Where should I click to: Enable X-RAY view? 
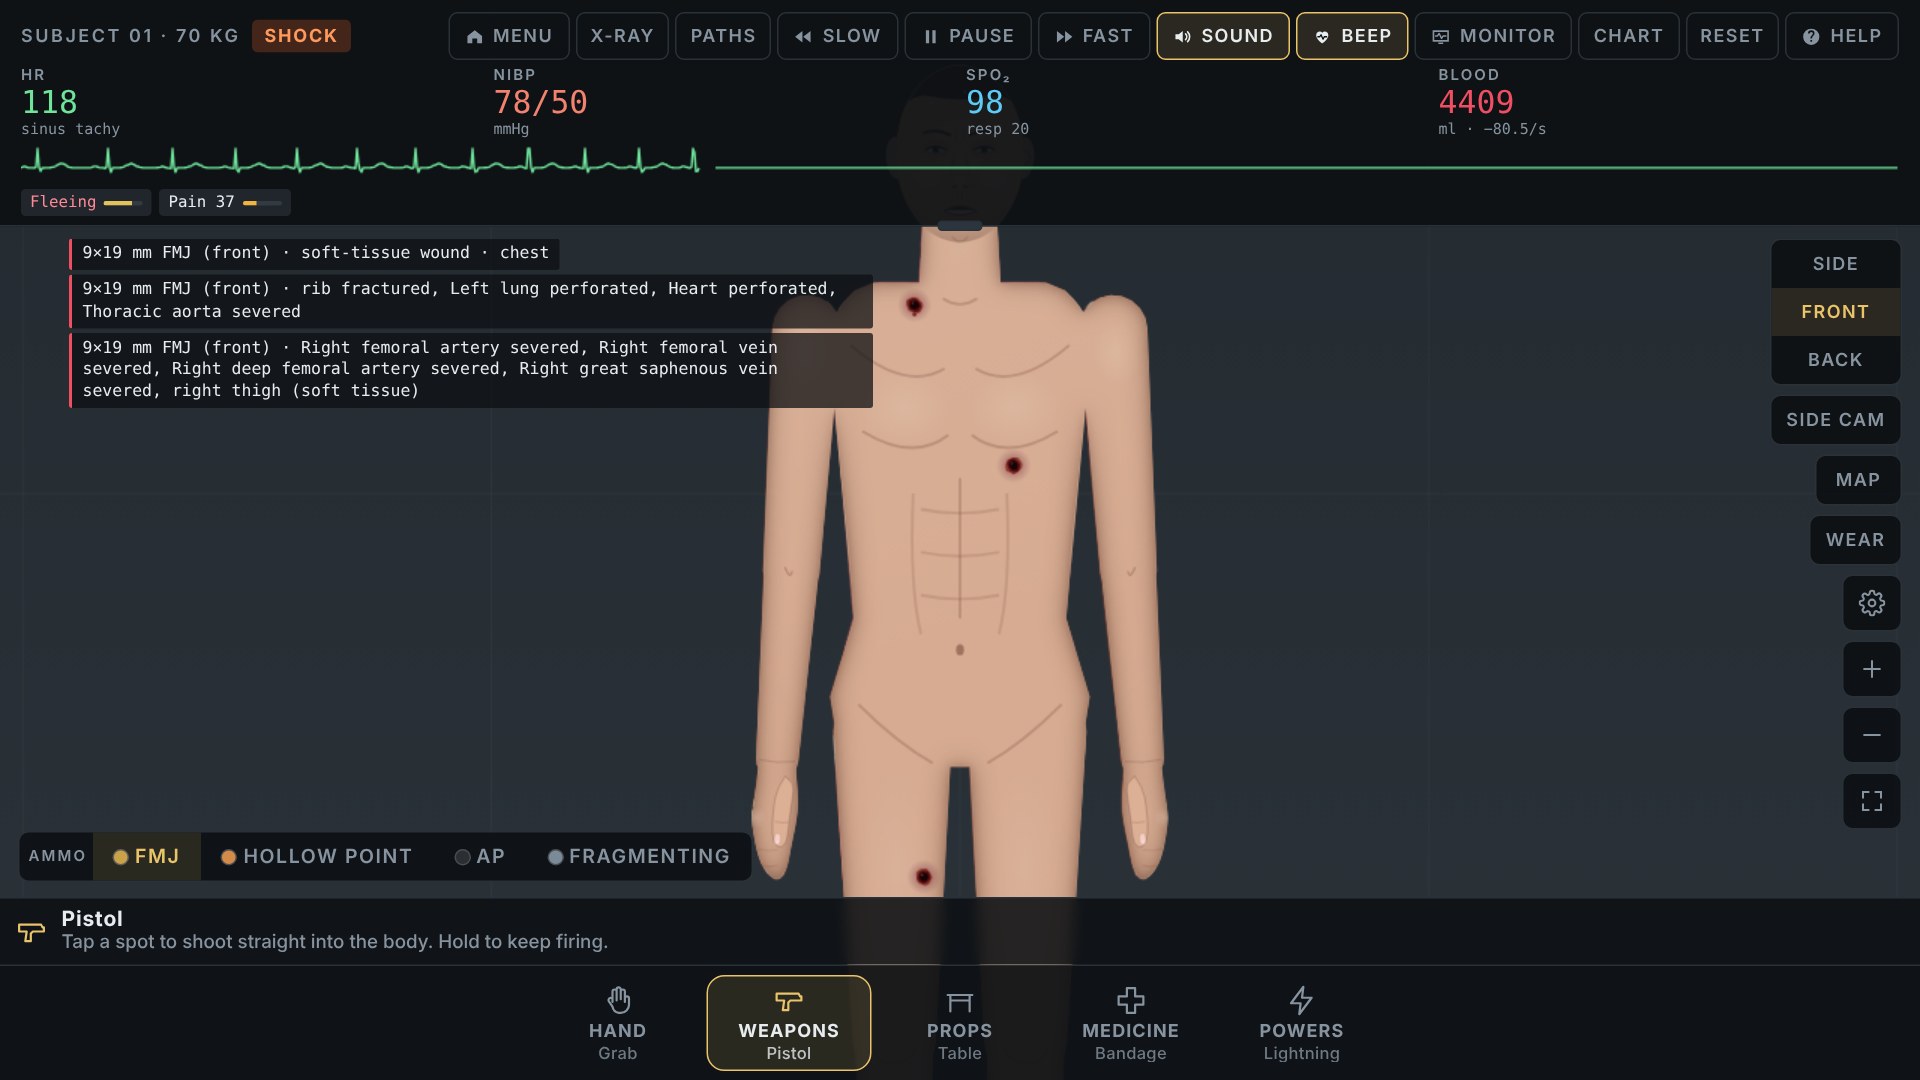pos(622,36)
